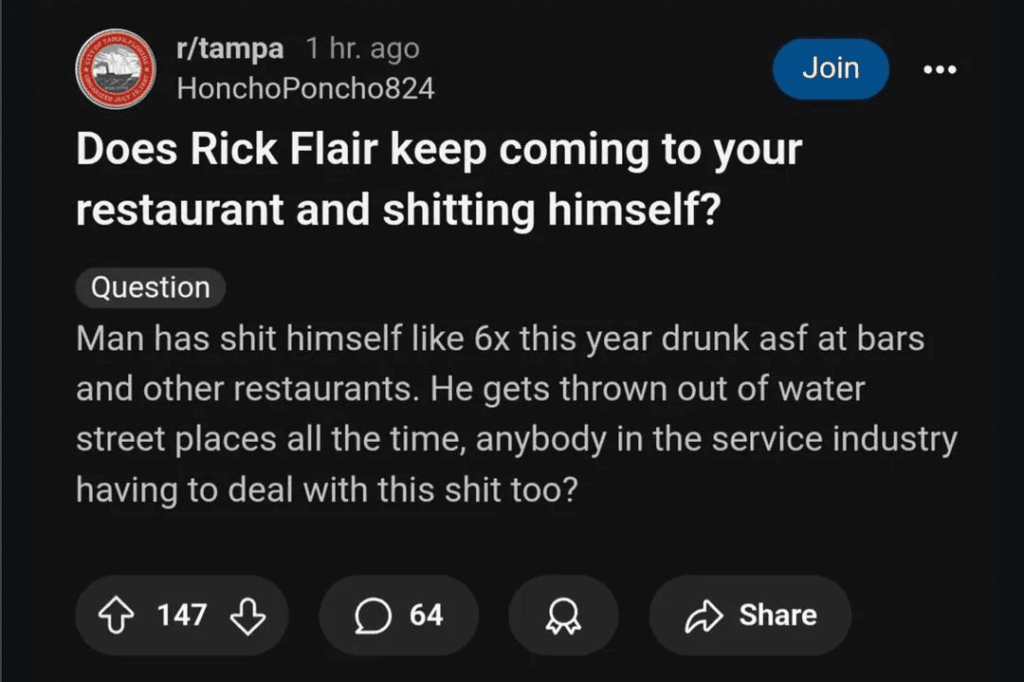Open sharing options via the Share button
The image size is (1024, 682).
pos(748,616)
